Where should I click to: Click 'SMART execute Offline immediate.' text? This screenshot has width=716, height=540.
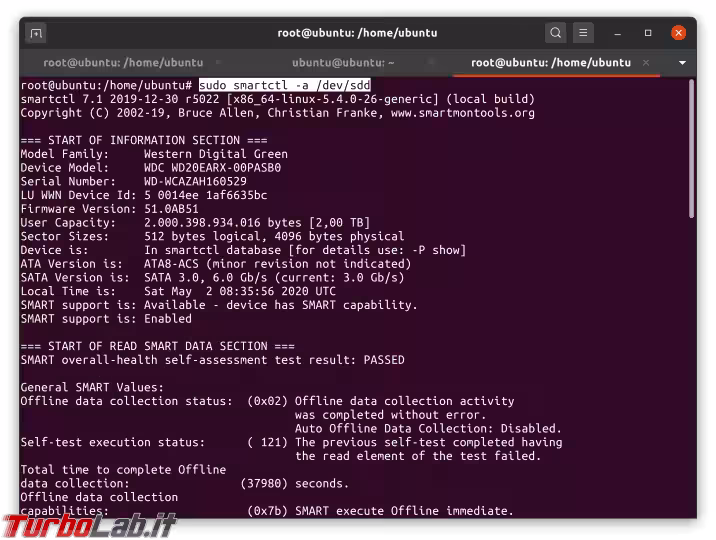(x=404, y=510)
